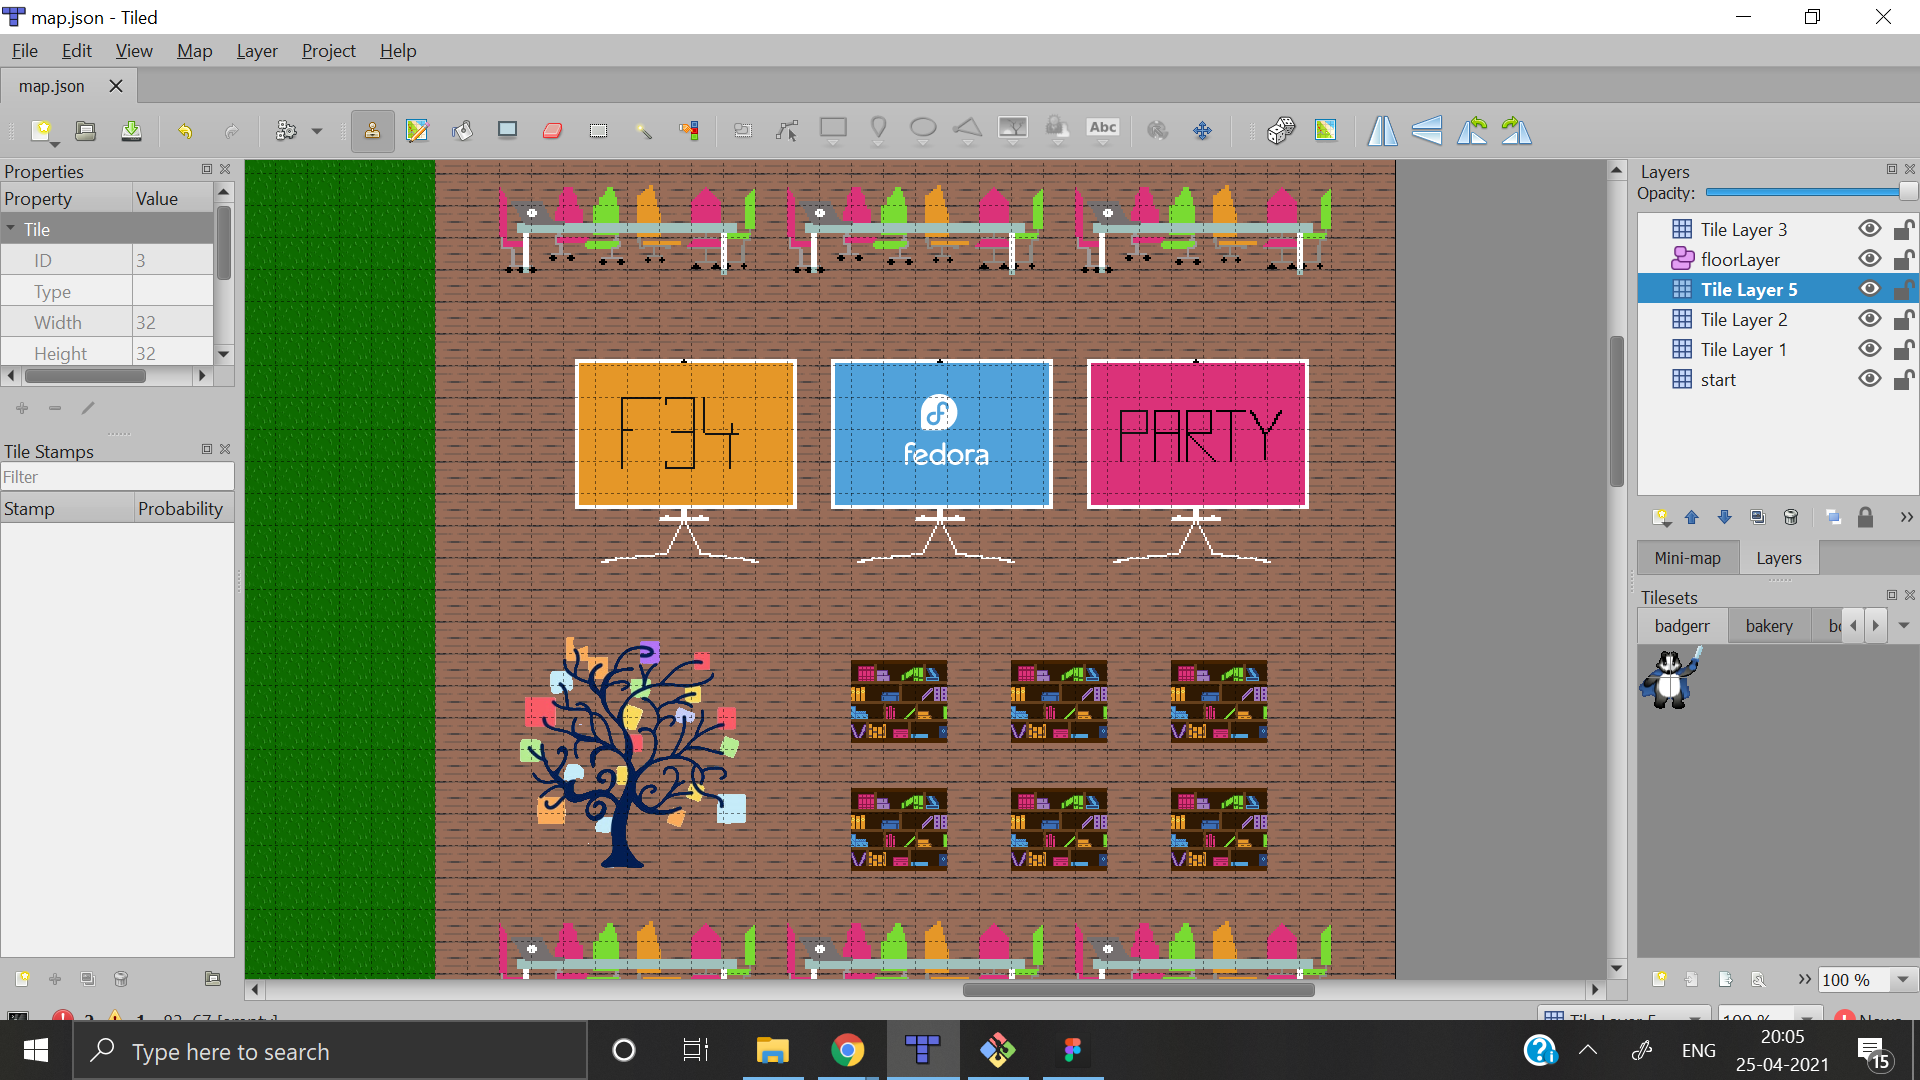Select the Insert Rectangle tool
The width and height of the screenshot is (1920, 1080).
point(833,131)
